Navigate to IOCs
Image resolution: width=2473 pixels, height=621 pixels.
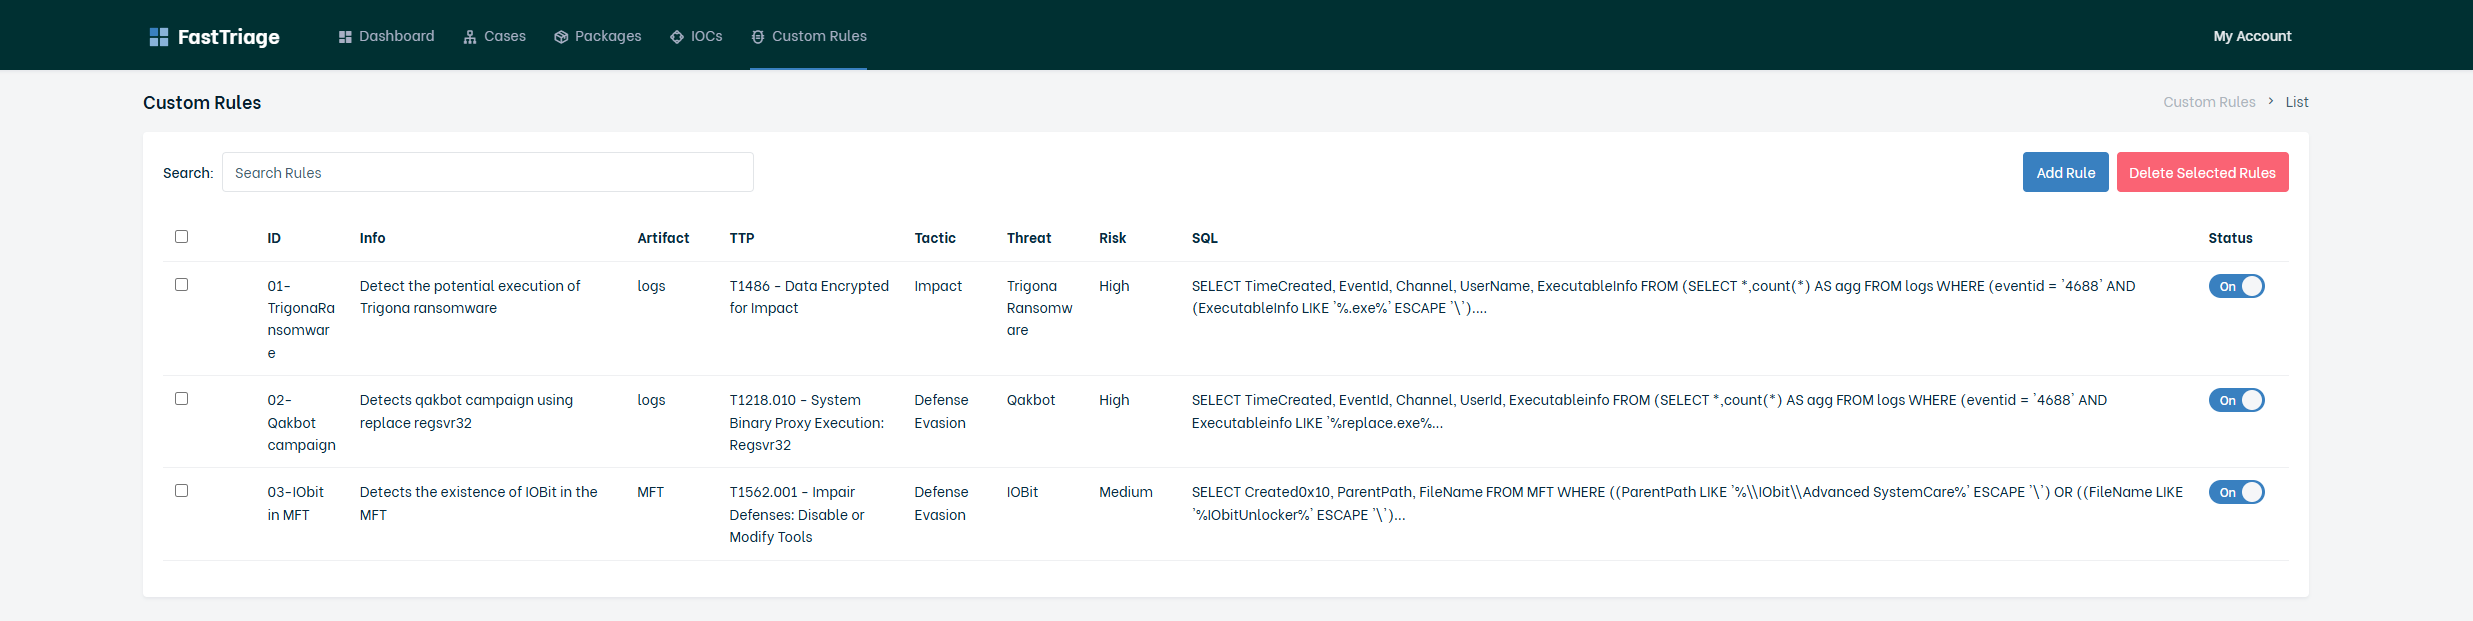(697, 36)
